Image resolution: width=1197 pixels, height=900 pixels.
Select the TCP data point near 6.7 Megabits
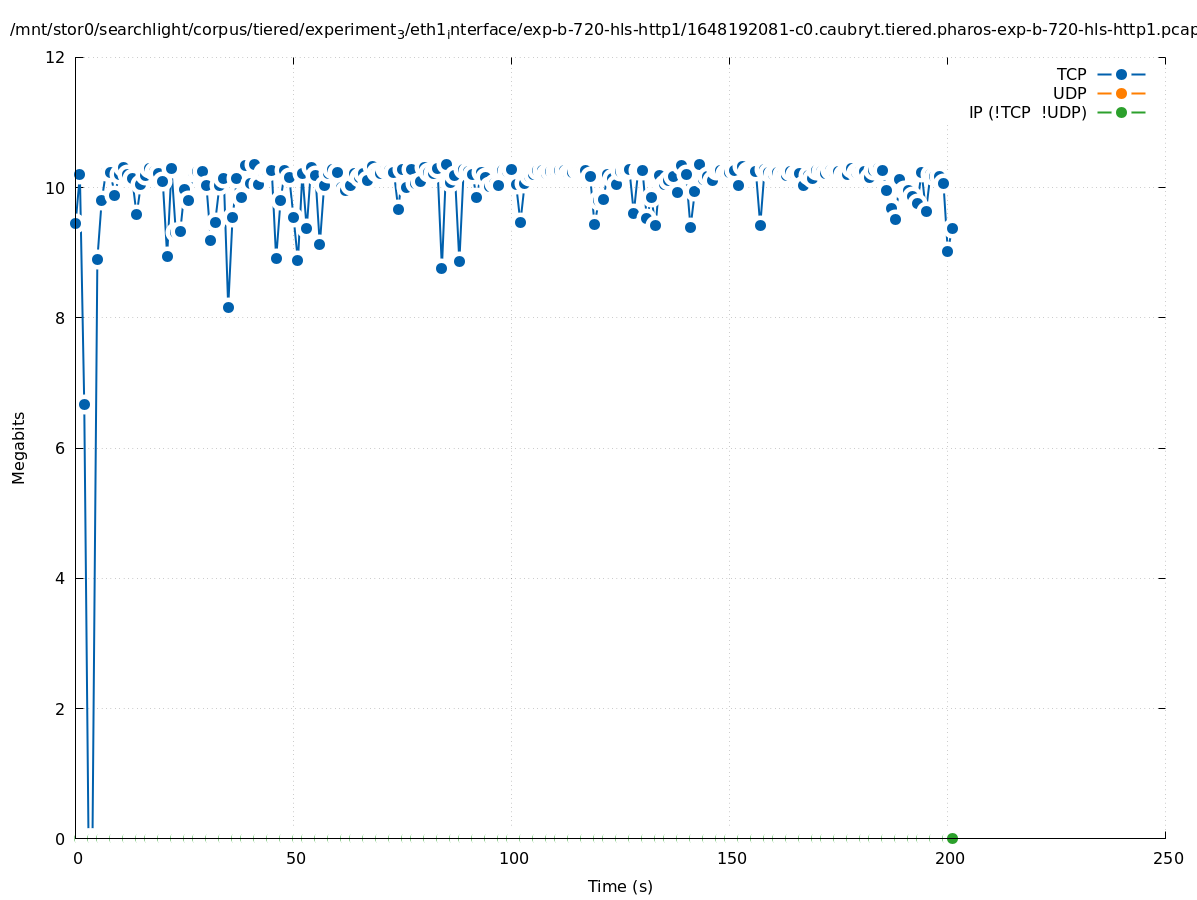click(84, 404)
